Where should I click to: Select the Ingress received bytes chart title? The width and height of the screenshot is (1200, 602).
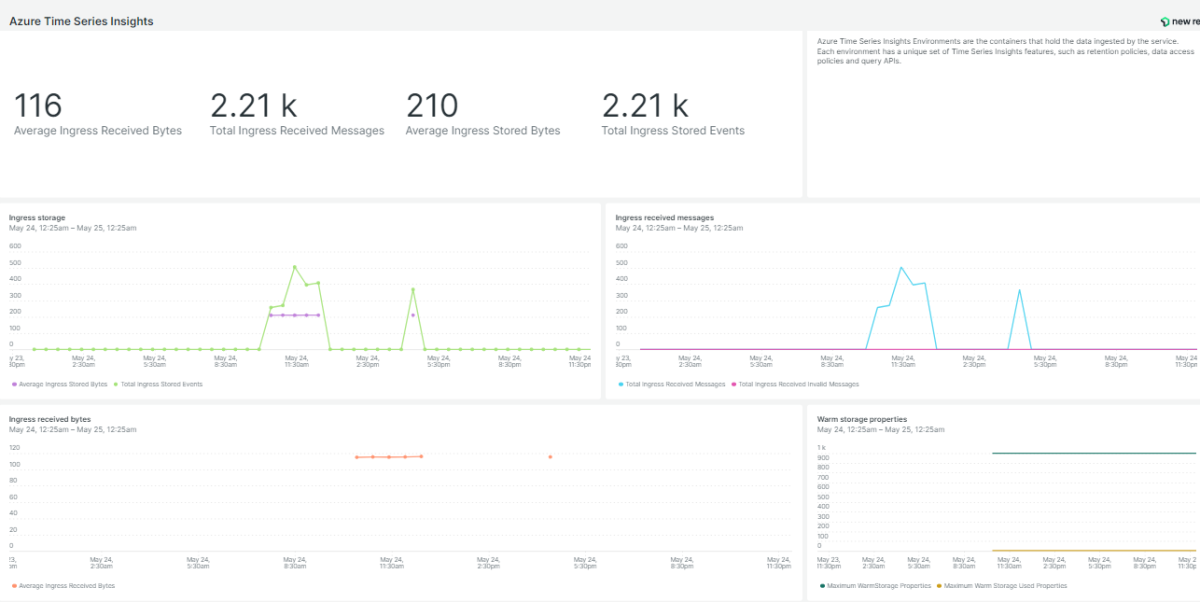50,419
